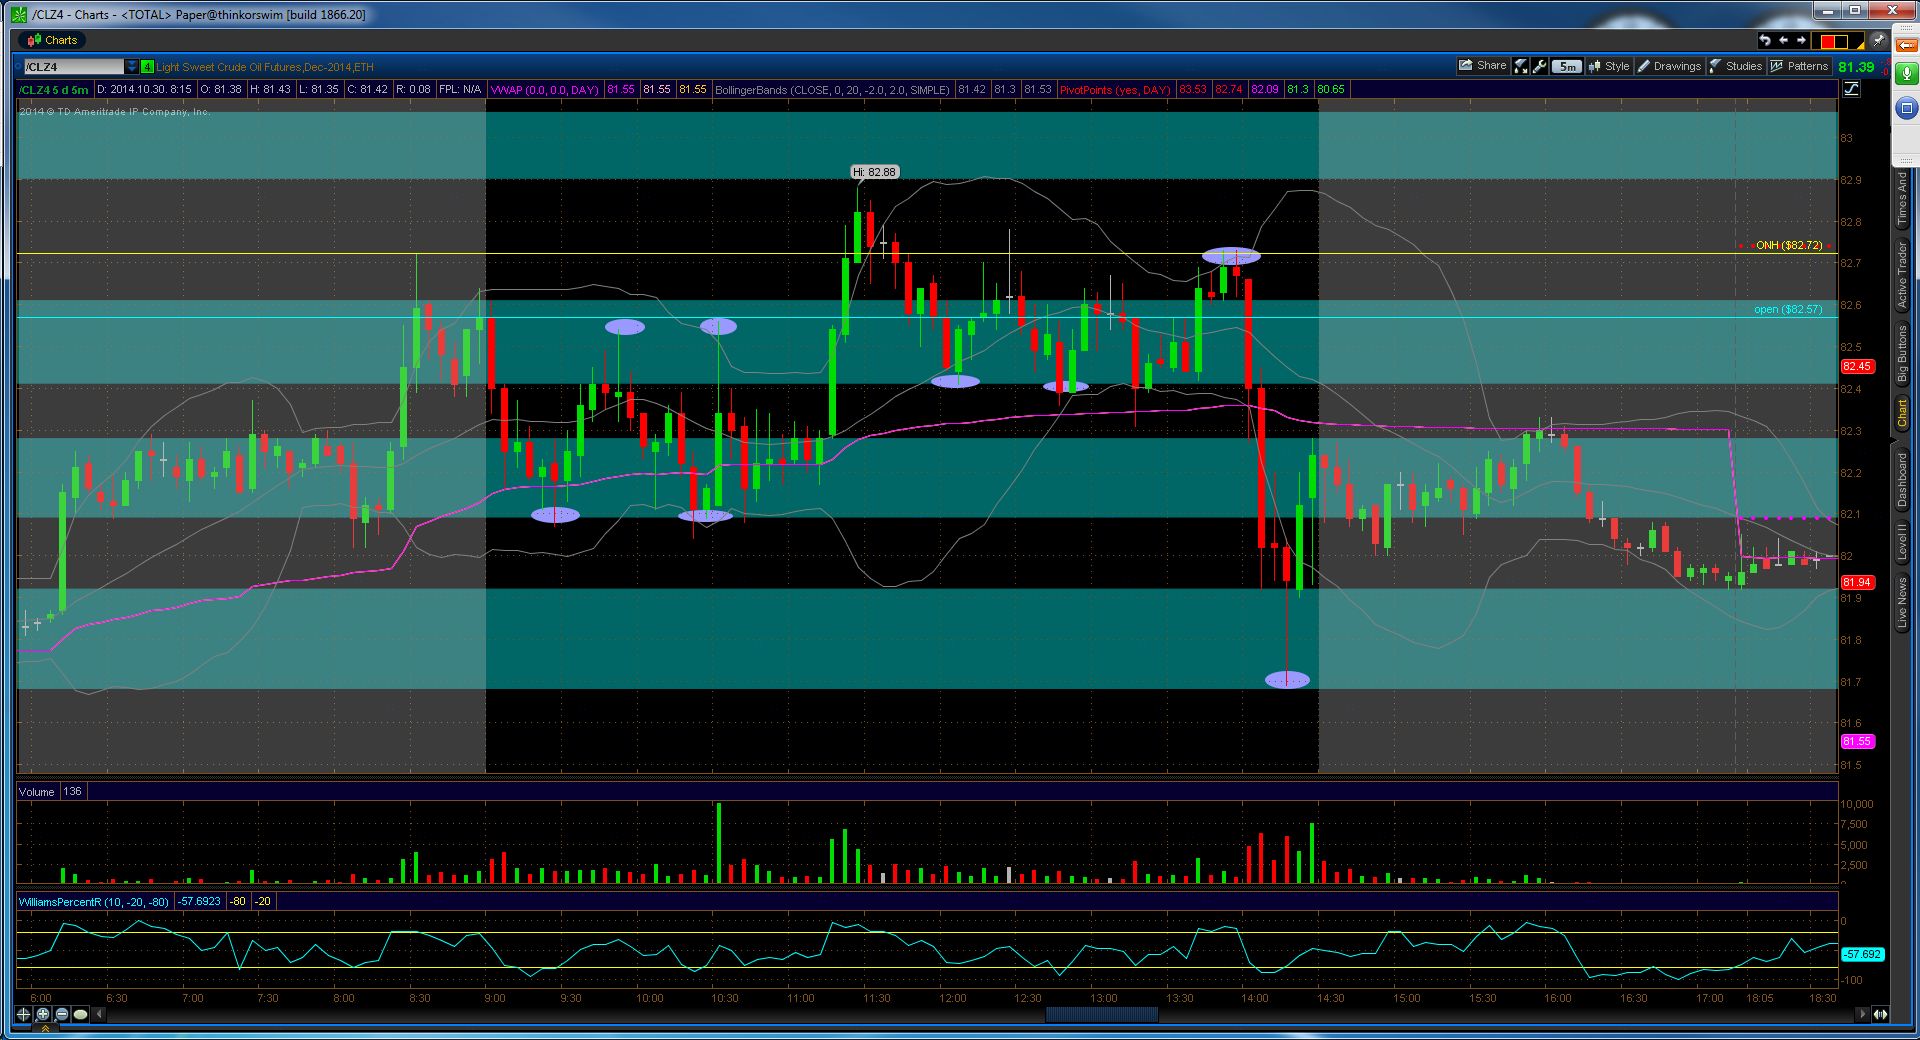Click the scroll right arrow at bottom
Screen dimensions: 1920x1040
1862,1014
